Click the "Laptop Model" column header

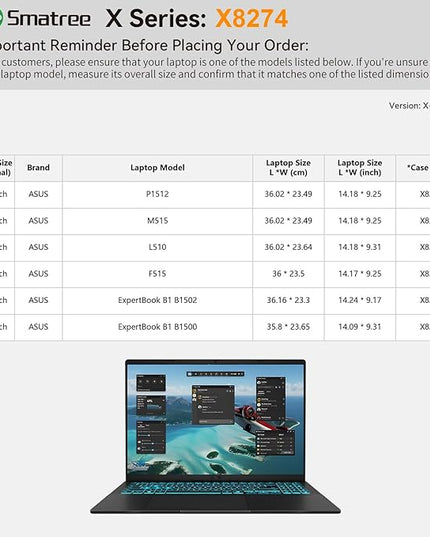pyautogui.click(x=157, y=167)
